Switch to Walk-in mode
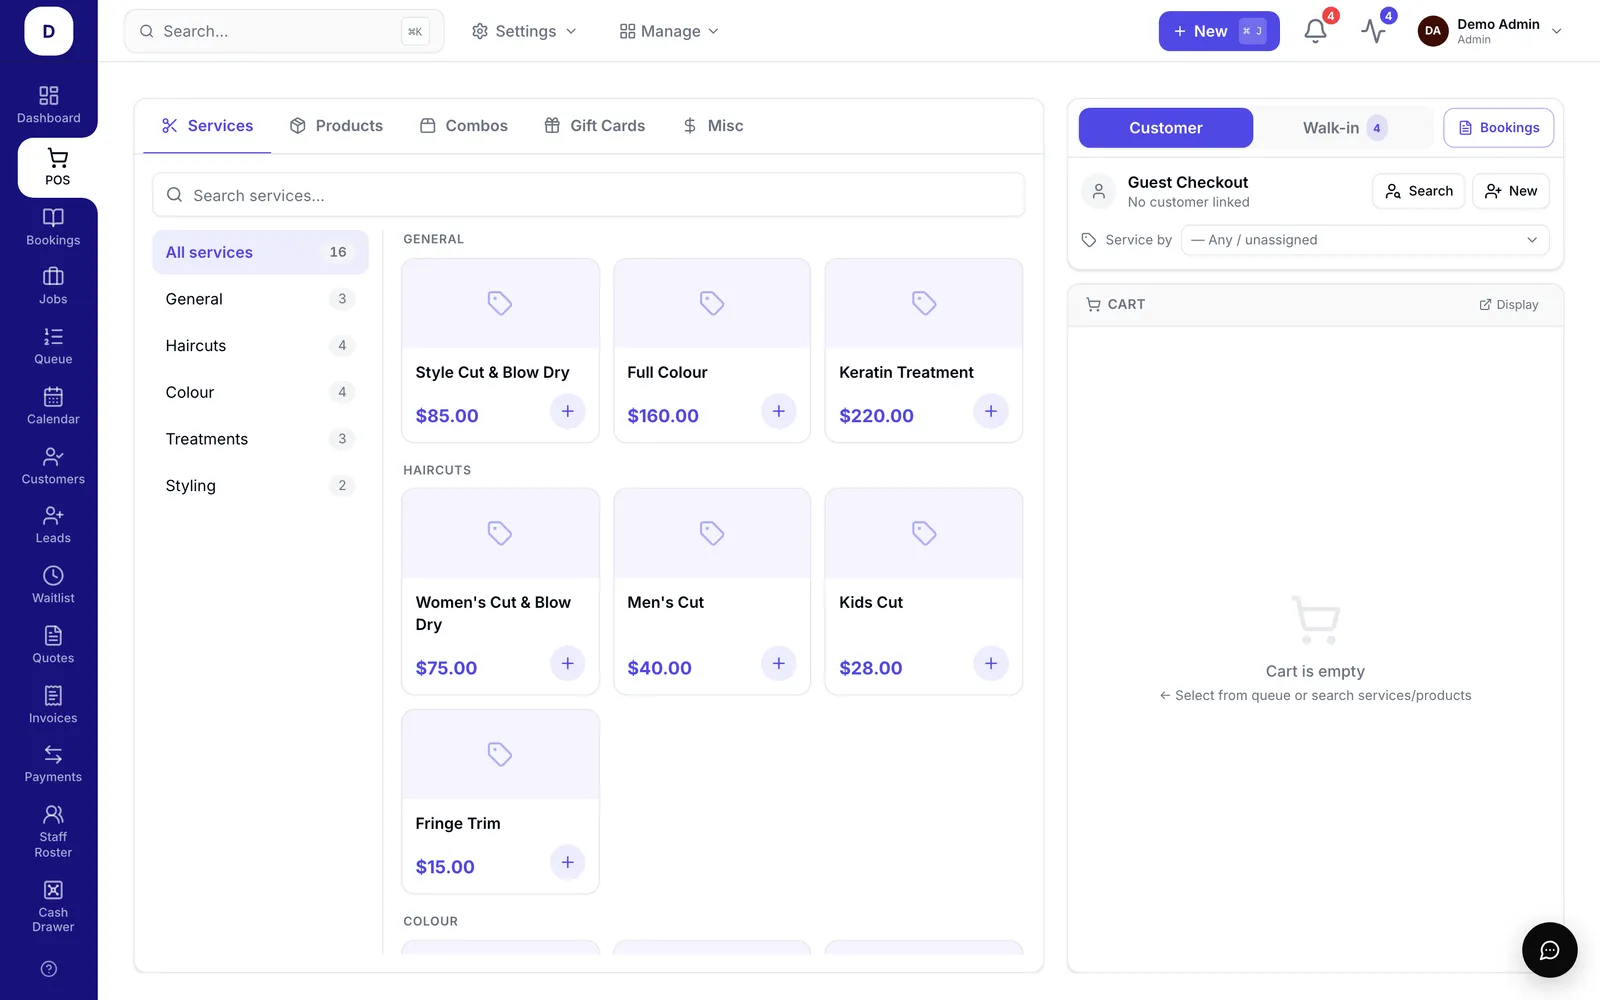The height and width of the screenshot is (1000, 1600). (1345, 128)
